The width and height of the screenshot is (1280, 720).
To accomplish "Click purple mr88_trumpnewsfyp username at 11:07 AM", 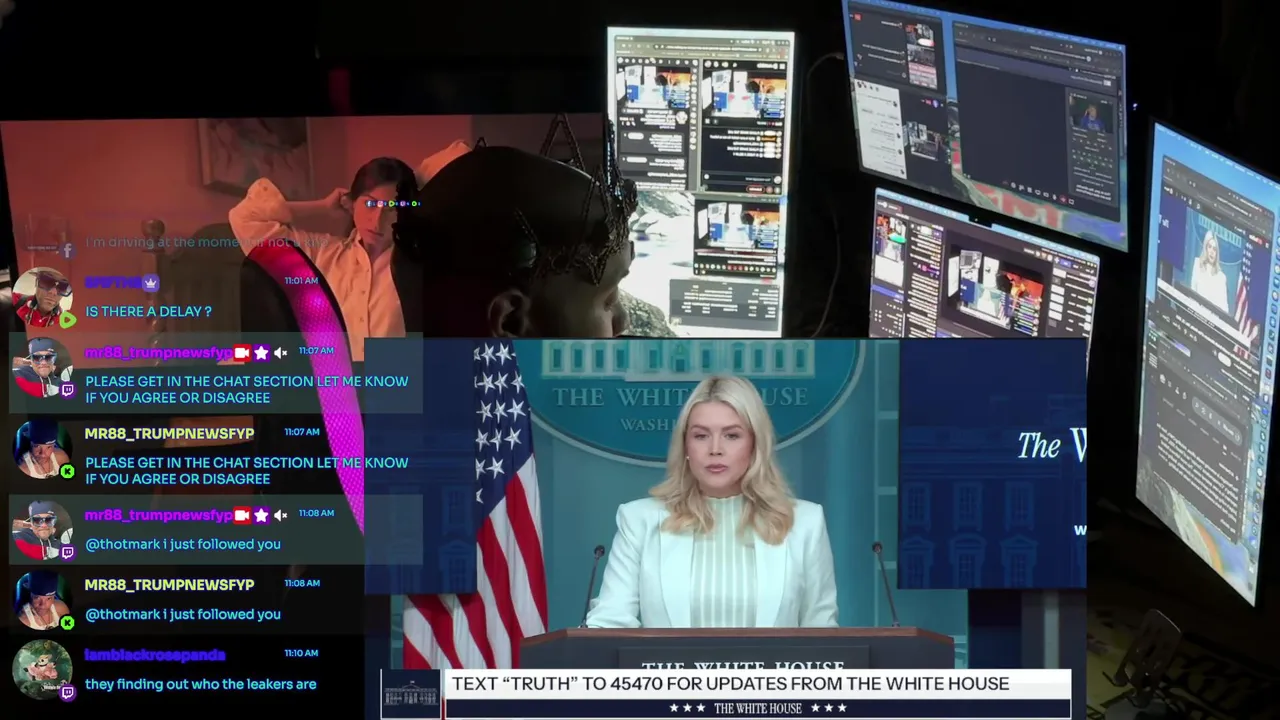I will click(158, 352).
